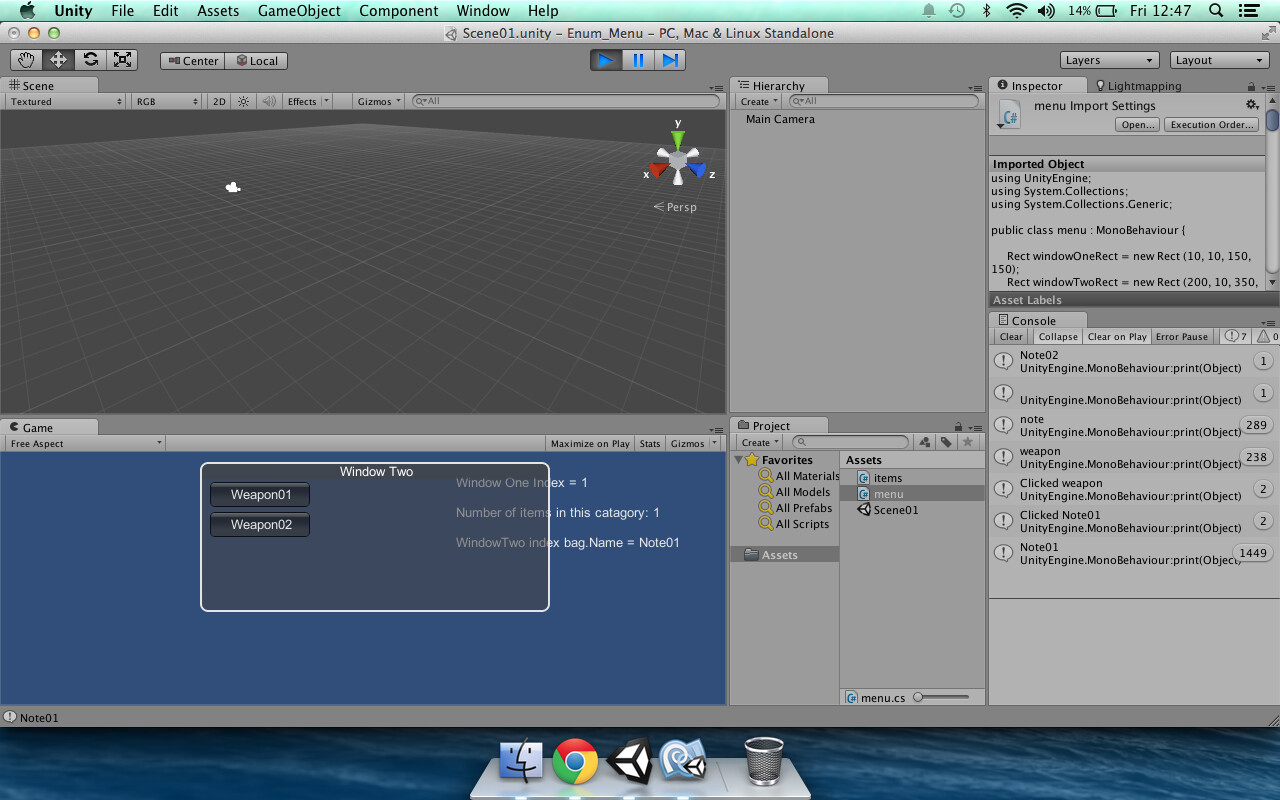Select Main Camera in Hierarchy
The width and height of the screenshot is (1280, 800).
780,119
